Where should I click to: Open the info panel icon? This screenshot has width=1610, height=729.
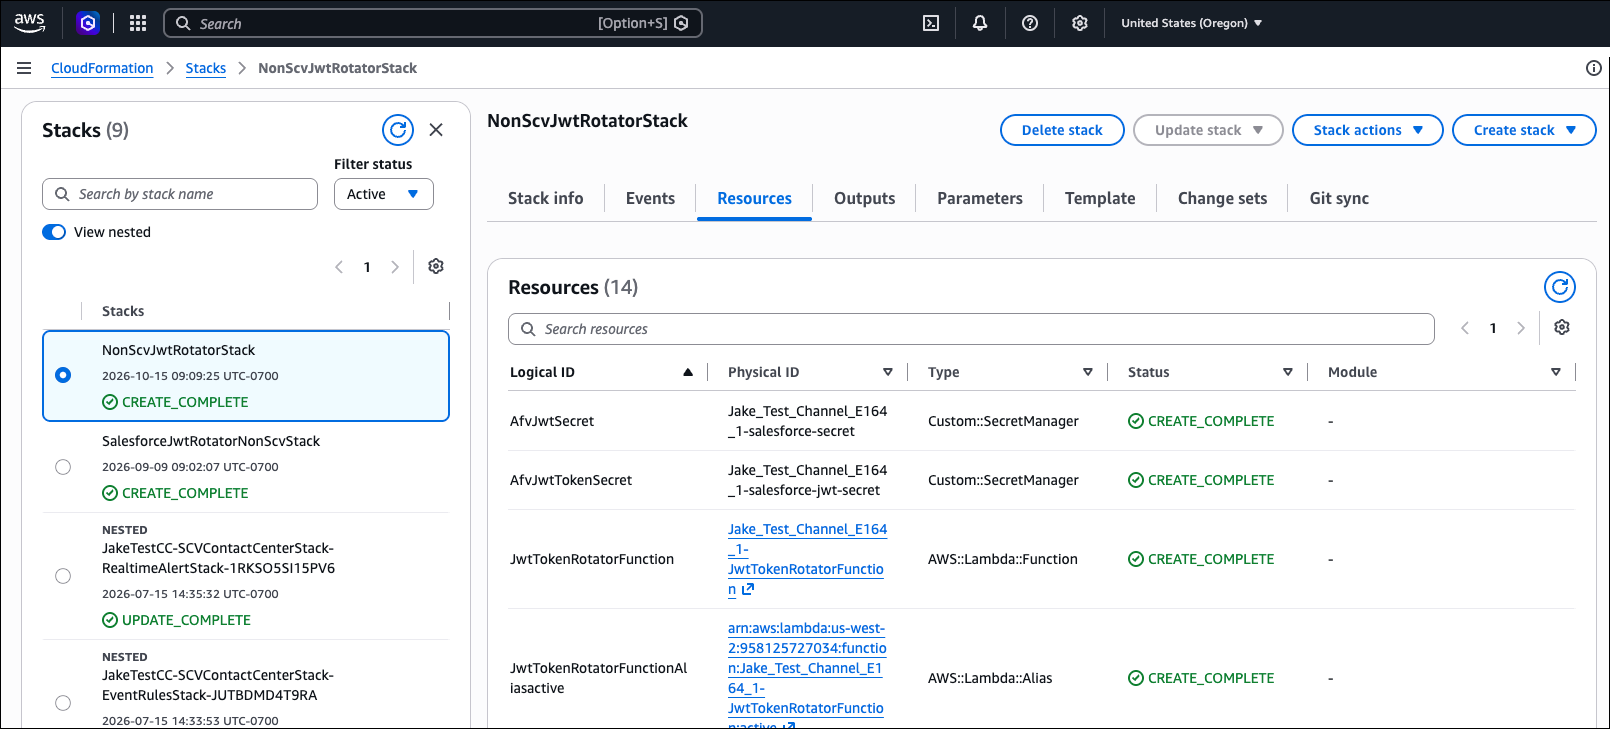[x=1594, y=68]
